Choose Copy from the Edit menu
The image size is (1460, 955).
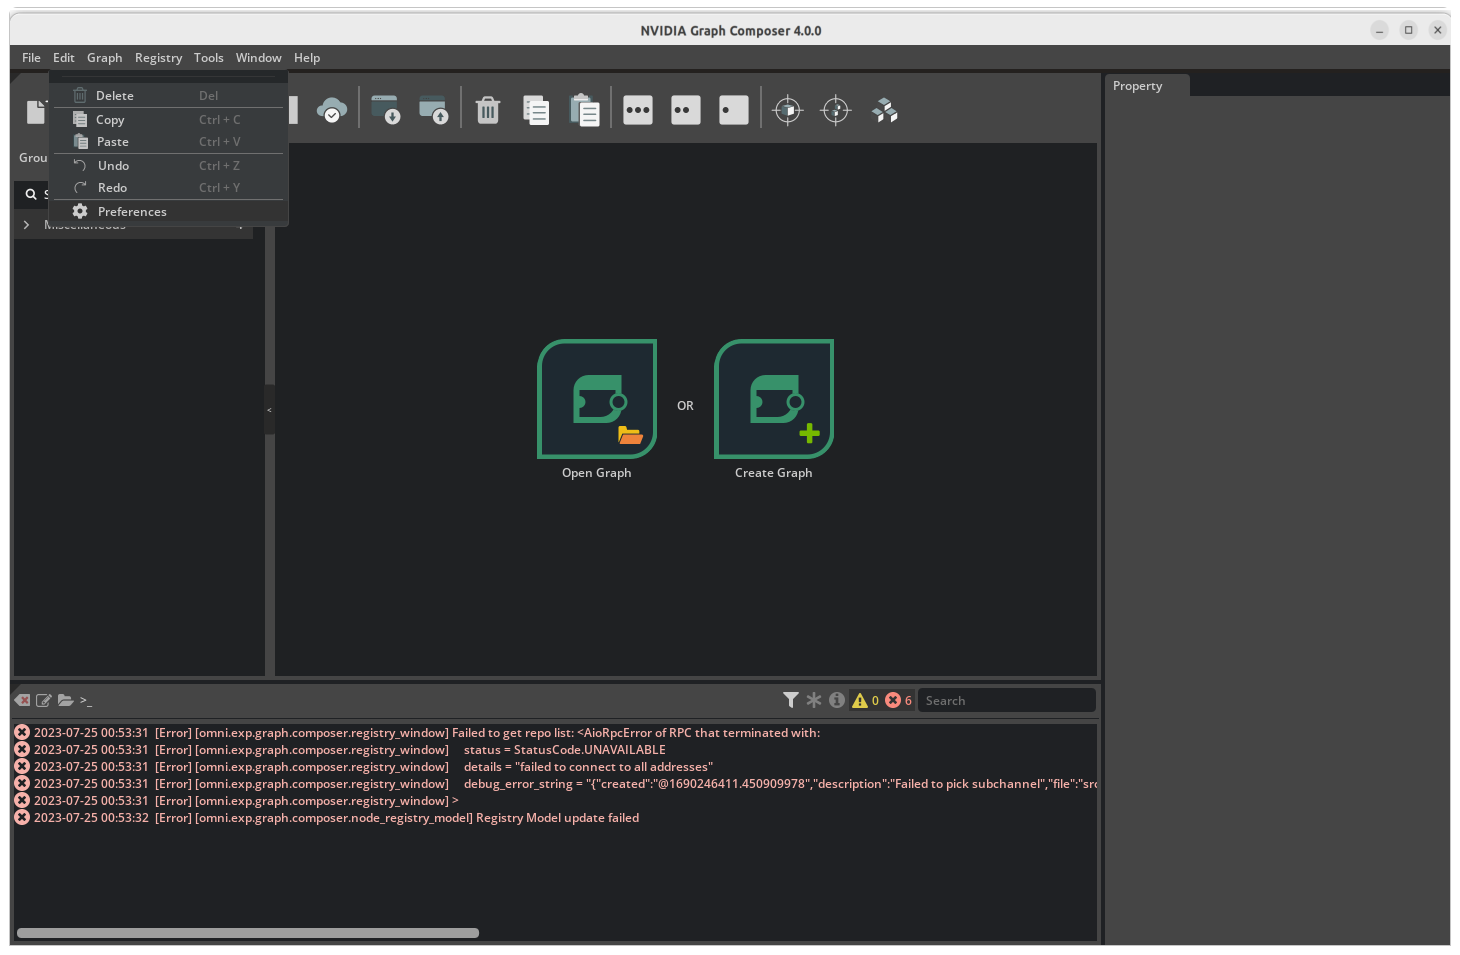click(x=168, y=120)
